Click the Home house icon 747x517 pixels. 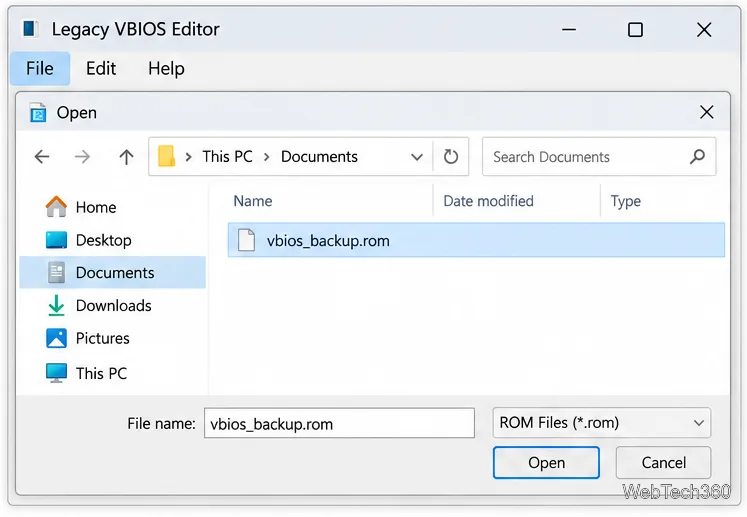[56, 207]
